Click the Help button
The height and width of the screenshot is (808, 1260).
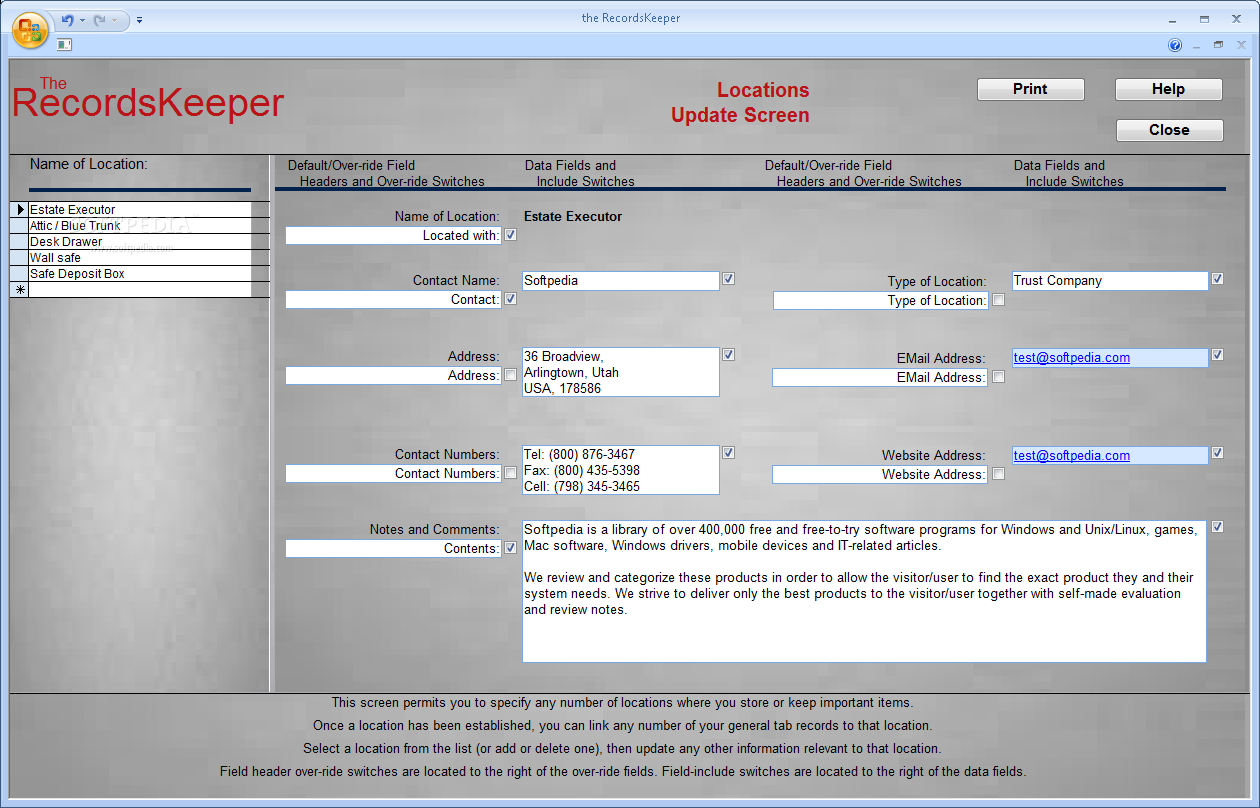point(1168,89)
